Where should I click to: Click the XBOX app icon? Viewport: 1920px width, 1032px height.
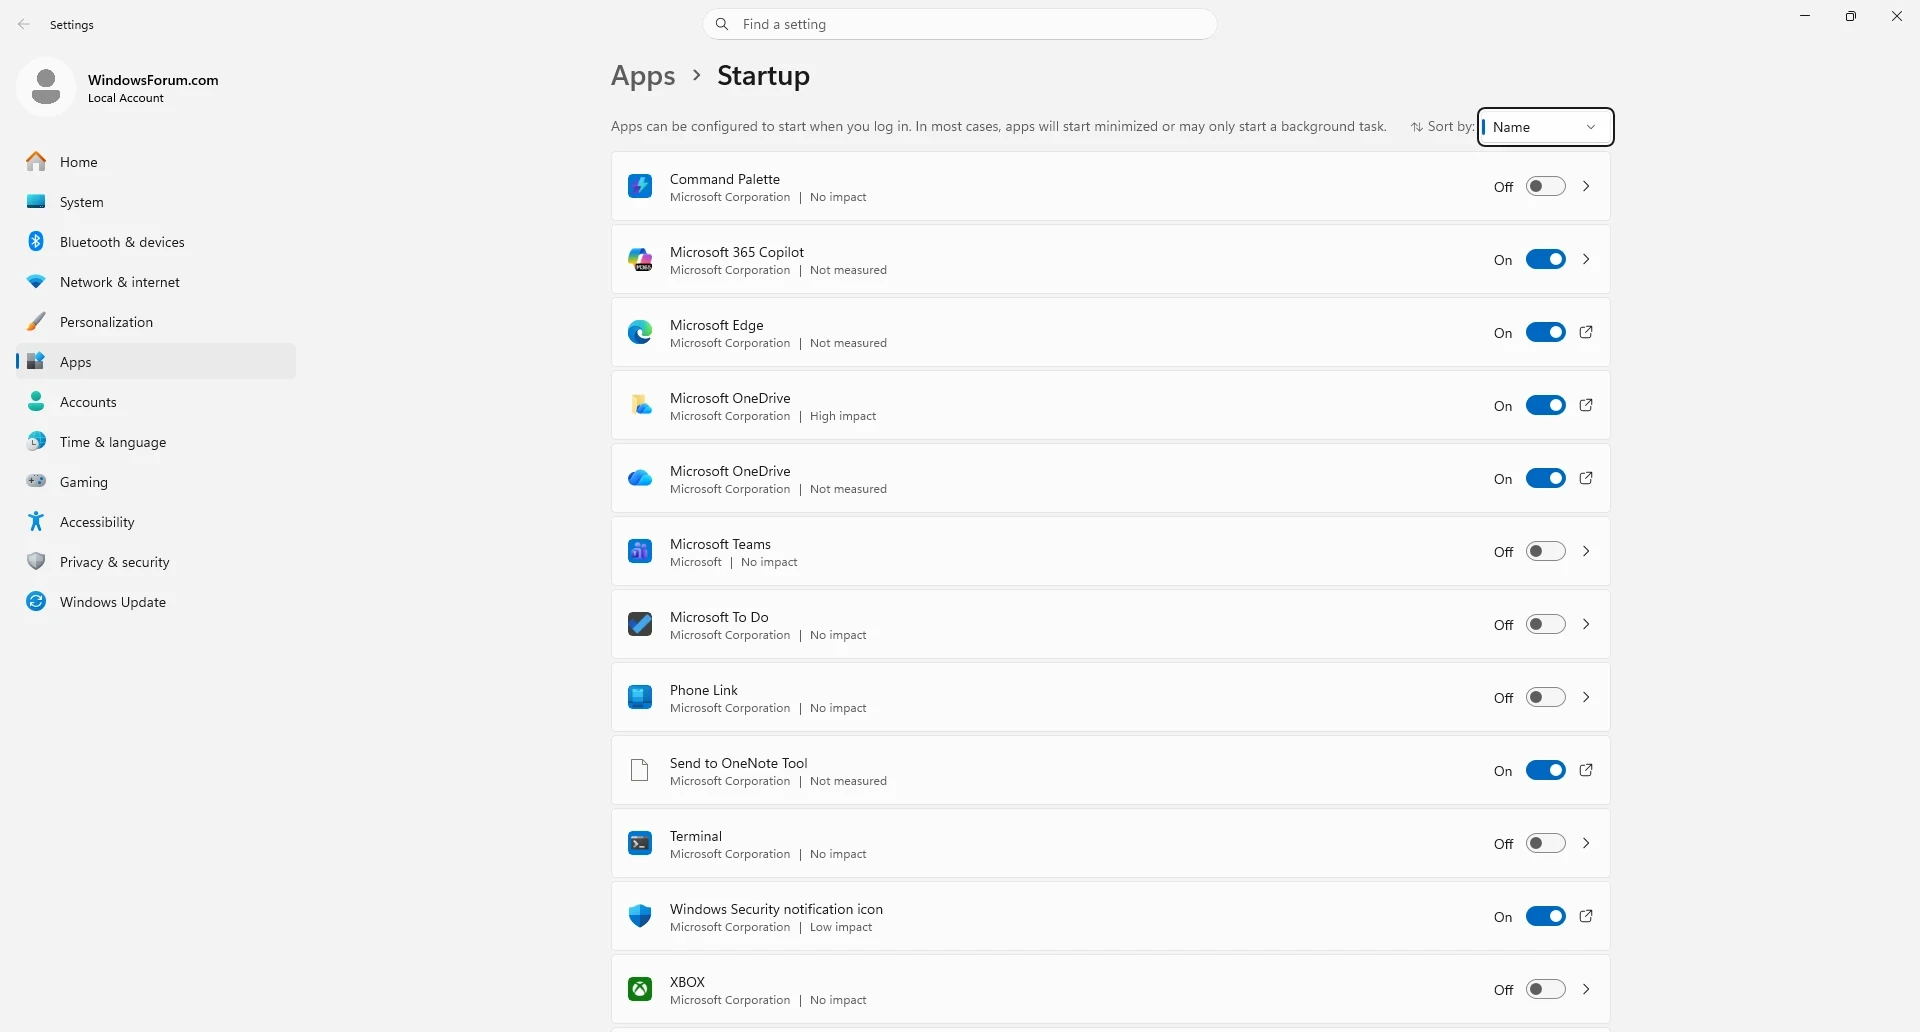tap(640, 990)
